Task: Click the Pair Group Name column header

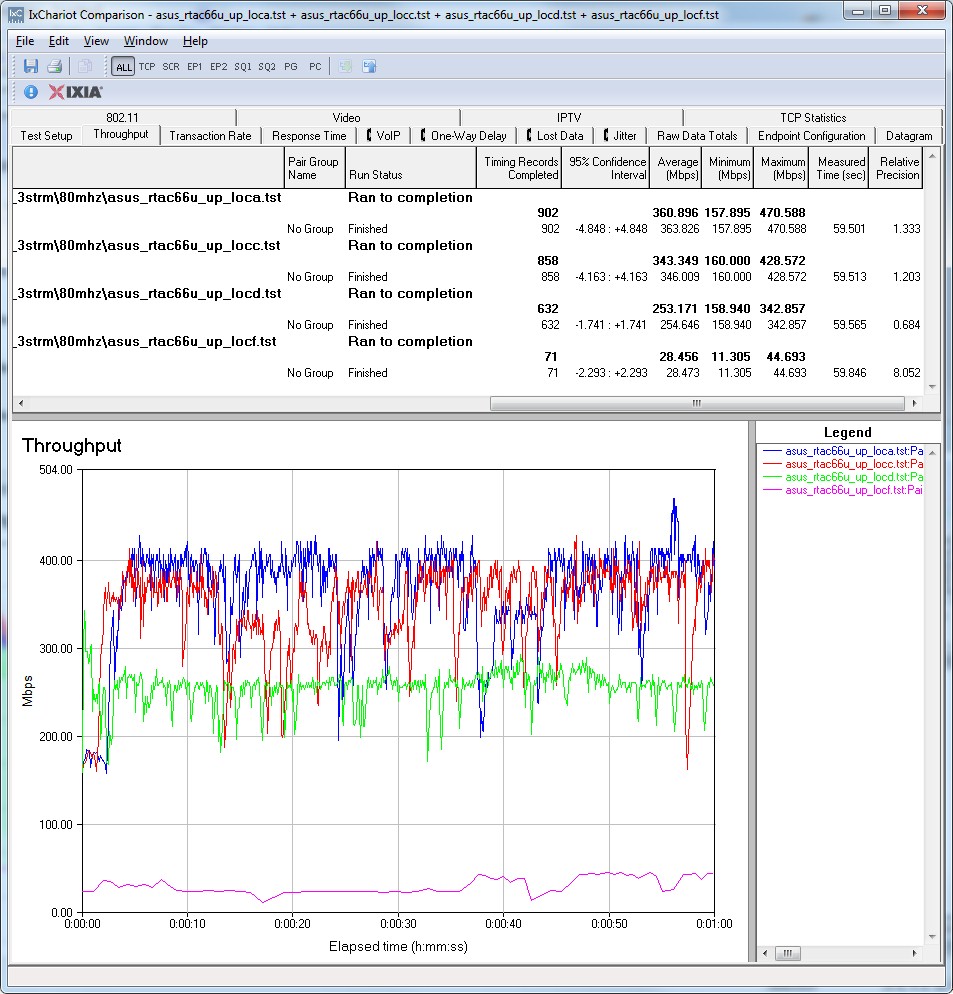Action: pyautogui.click(x=314, y=168)
